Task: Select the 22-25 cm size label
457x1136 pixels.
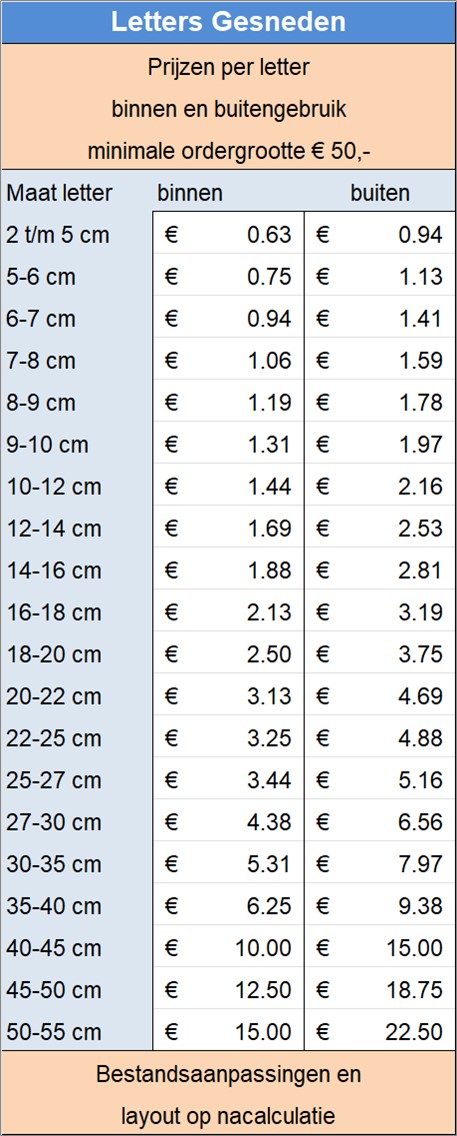Action: tap(54, 739)
